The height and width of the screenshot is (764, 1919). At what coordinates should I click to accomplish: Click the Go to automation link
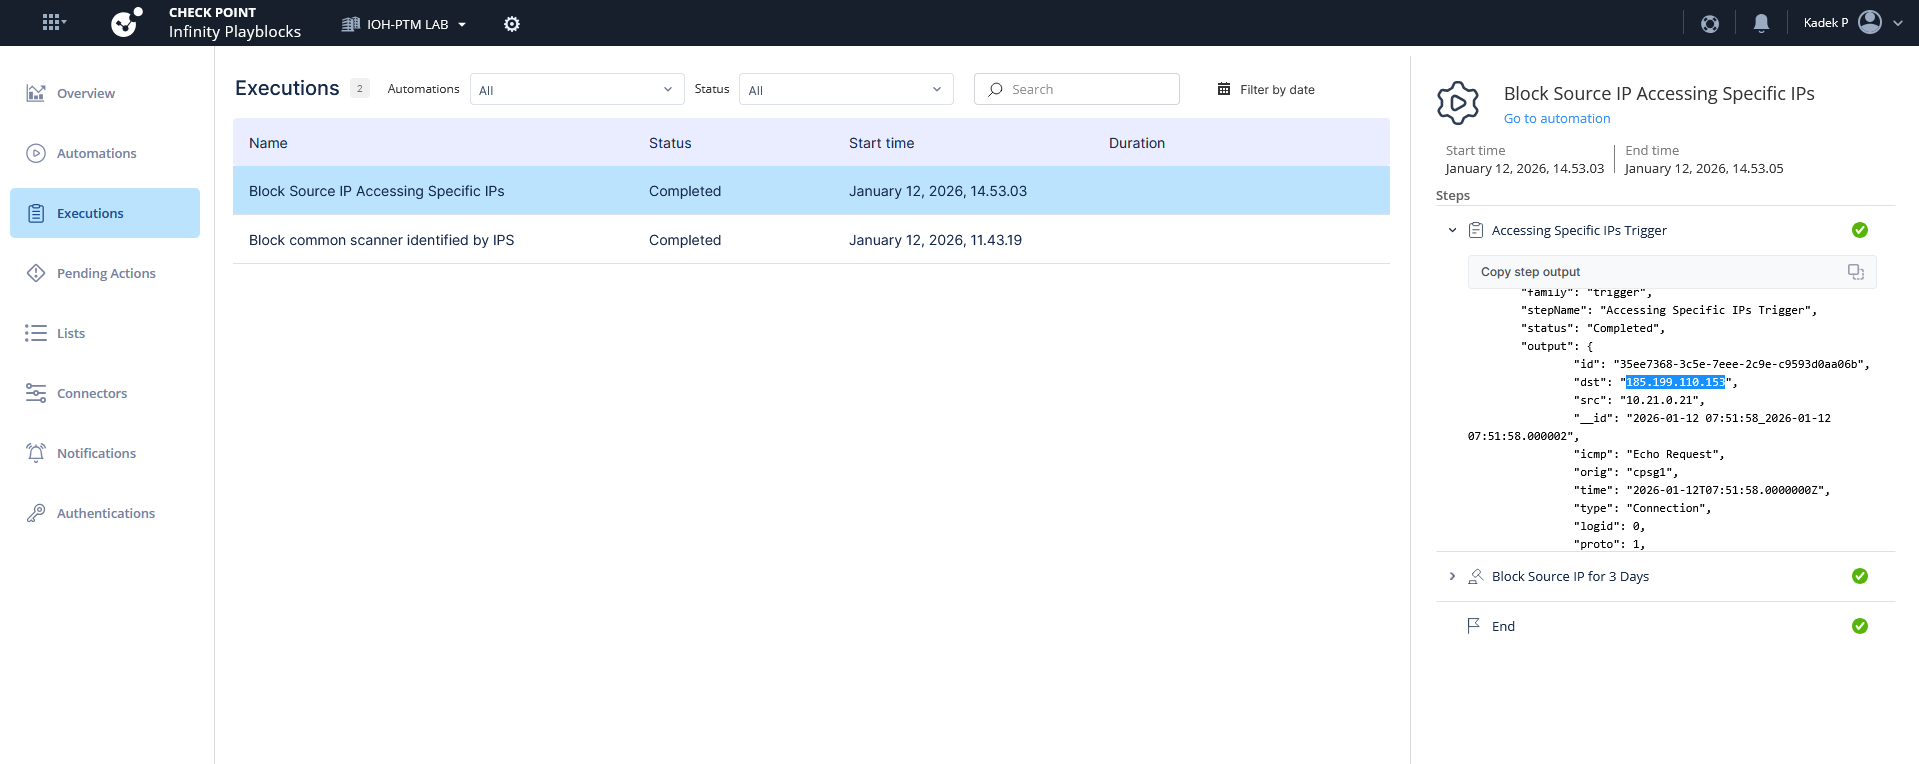(1557, 118)
